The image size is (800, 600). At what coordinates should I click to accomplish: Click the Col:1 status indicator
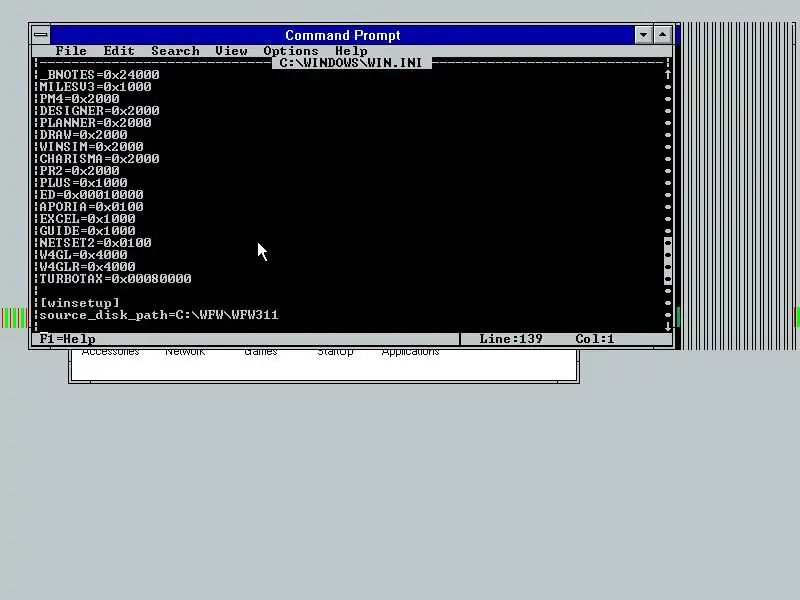coord(595,339)
